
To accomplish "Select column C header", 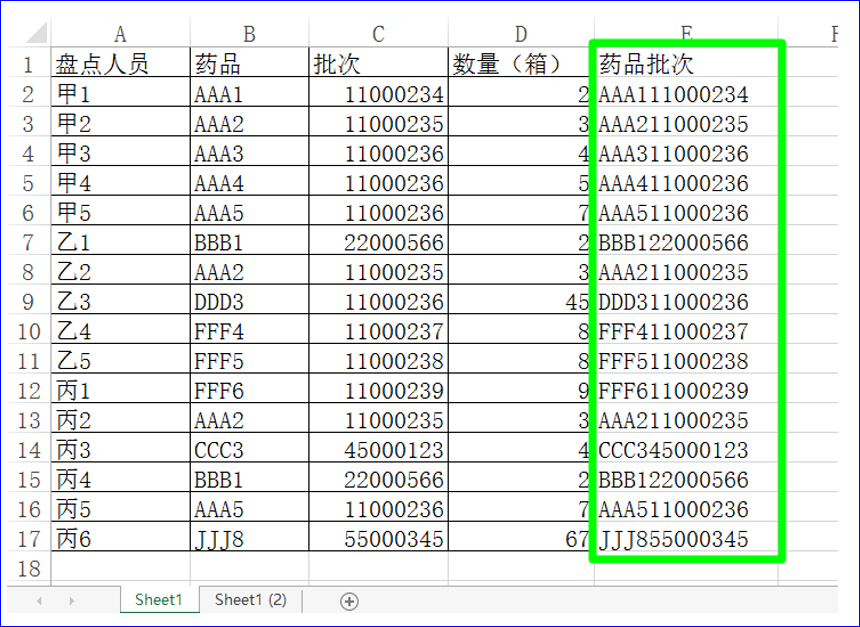I will [378, 34].
